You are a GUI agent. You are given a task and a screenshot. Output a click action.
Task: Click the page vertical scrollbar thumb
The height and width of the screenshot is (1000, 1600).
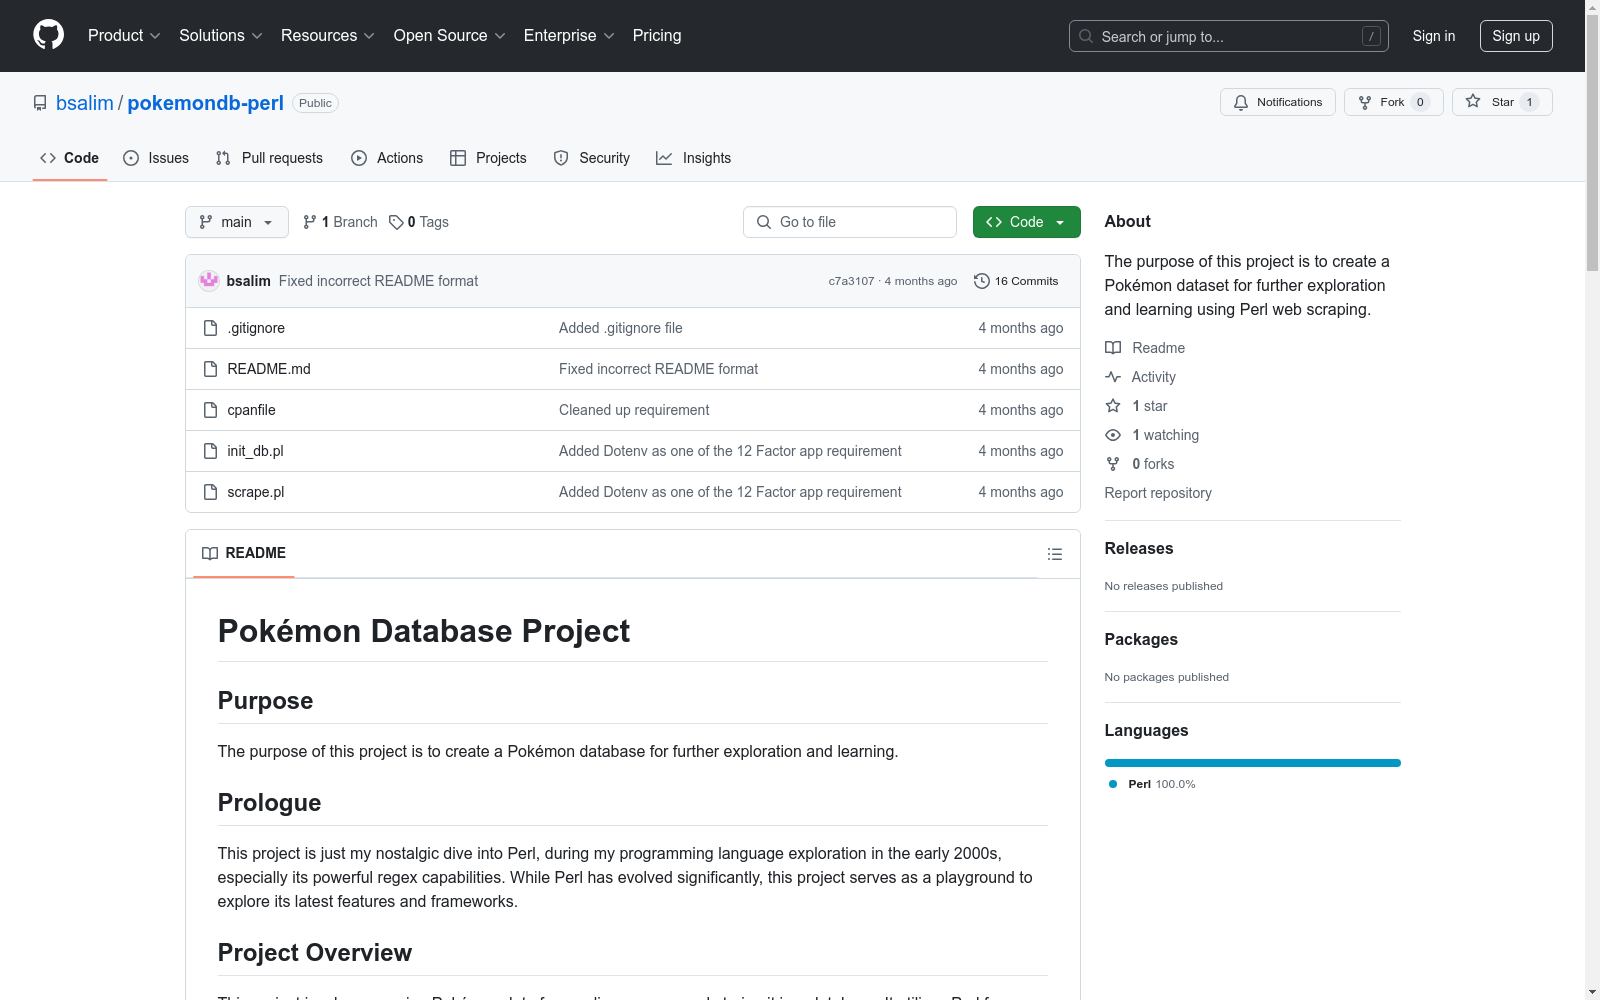[1592, 143]
